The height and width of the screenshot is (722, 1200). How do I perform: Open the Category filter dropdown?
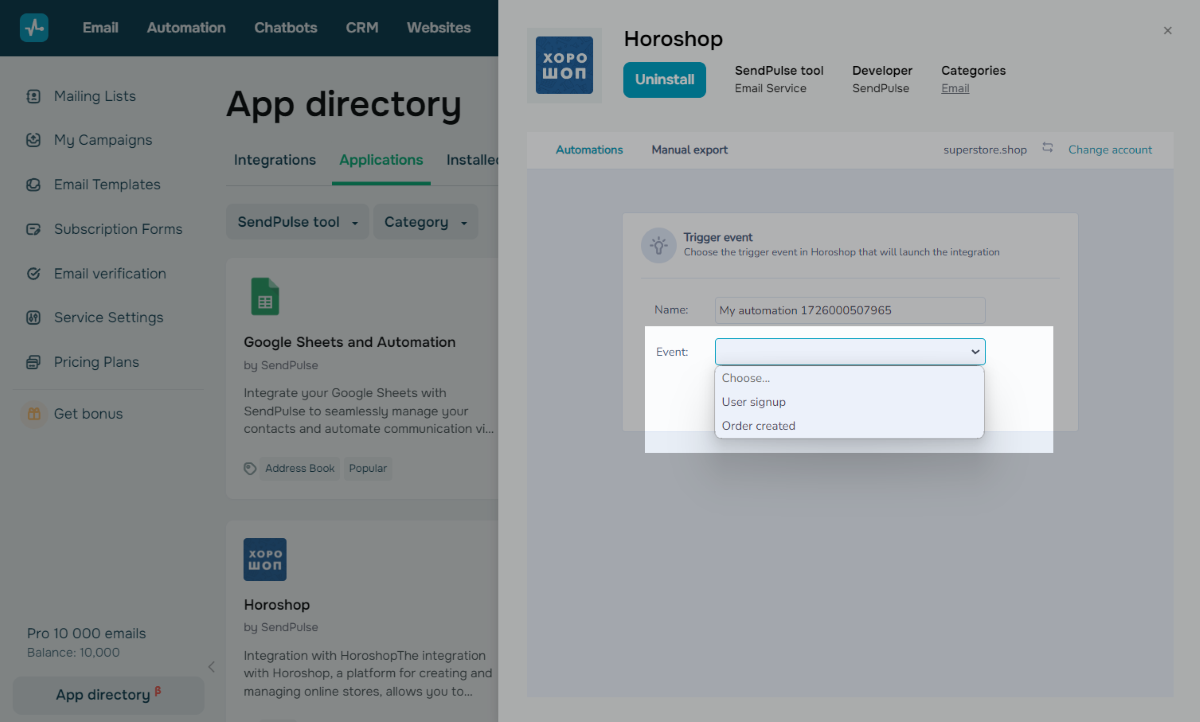(426, 222)
